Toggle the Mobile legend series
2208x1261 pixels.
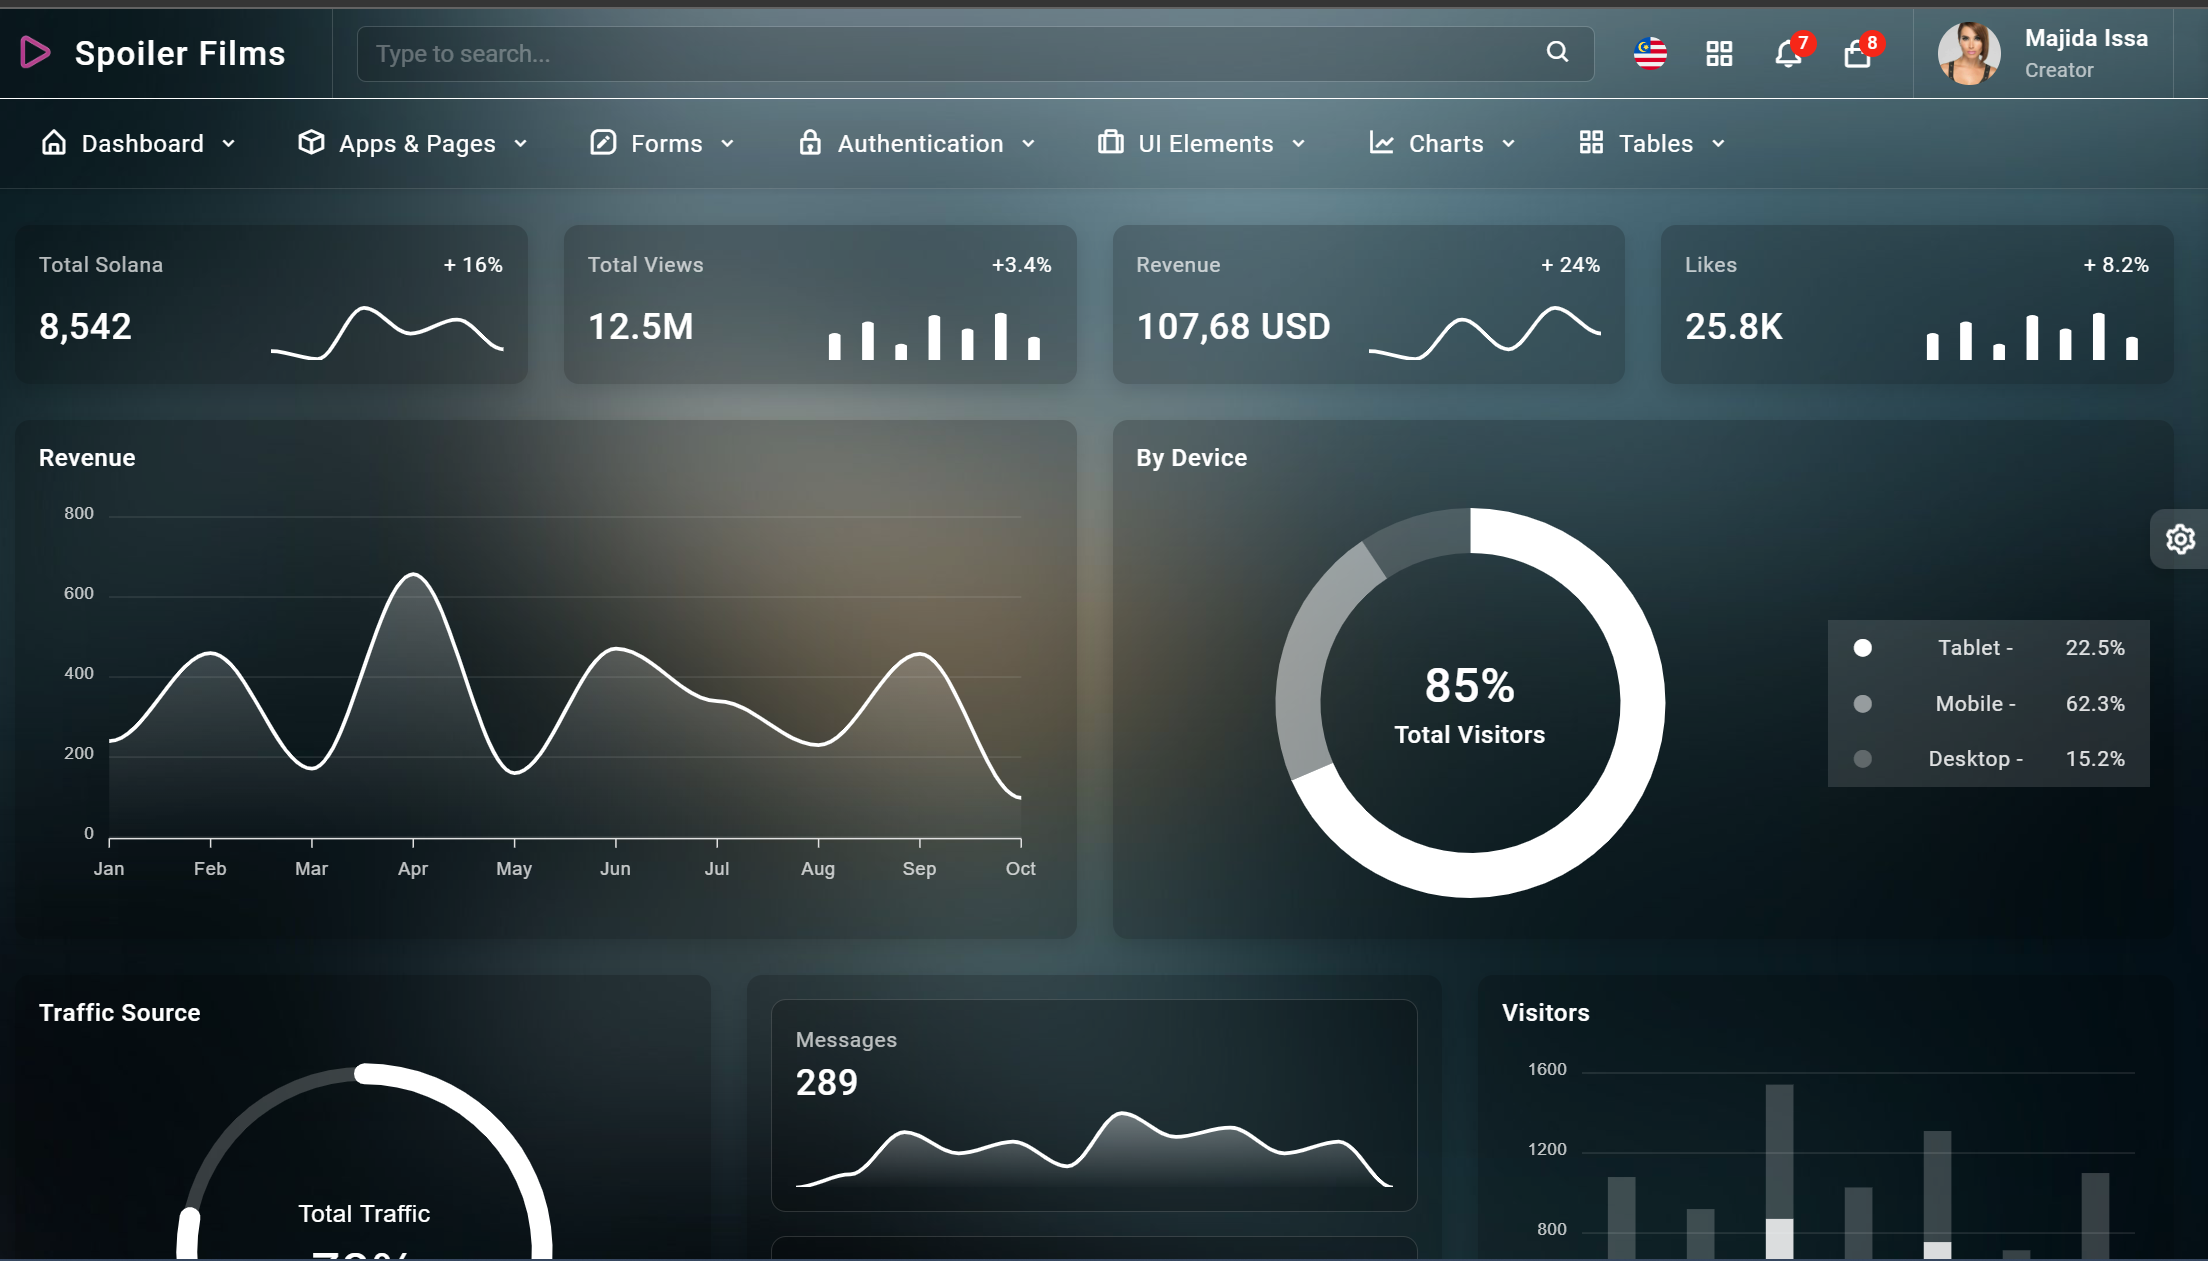pos(1976,704)
